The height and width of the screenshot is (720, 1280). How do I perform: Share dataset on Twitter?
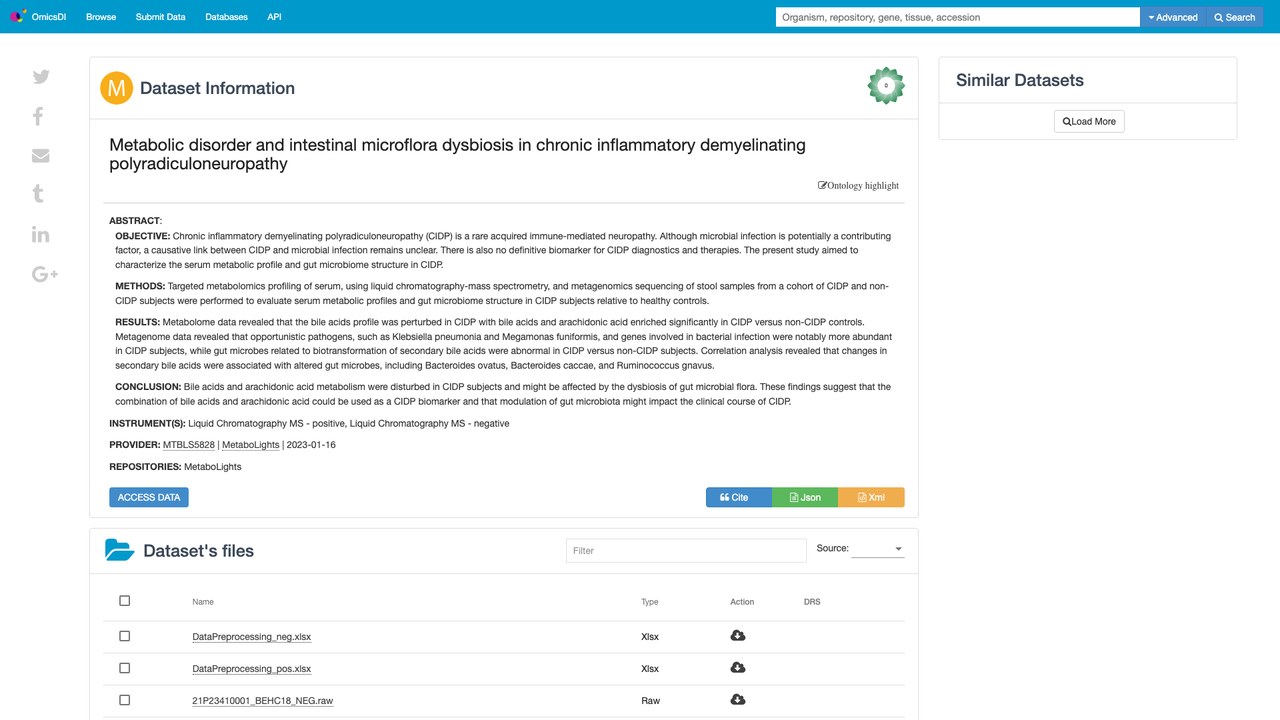[x=41, y=77]
